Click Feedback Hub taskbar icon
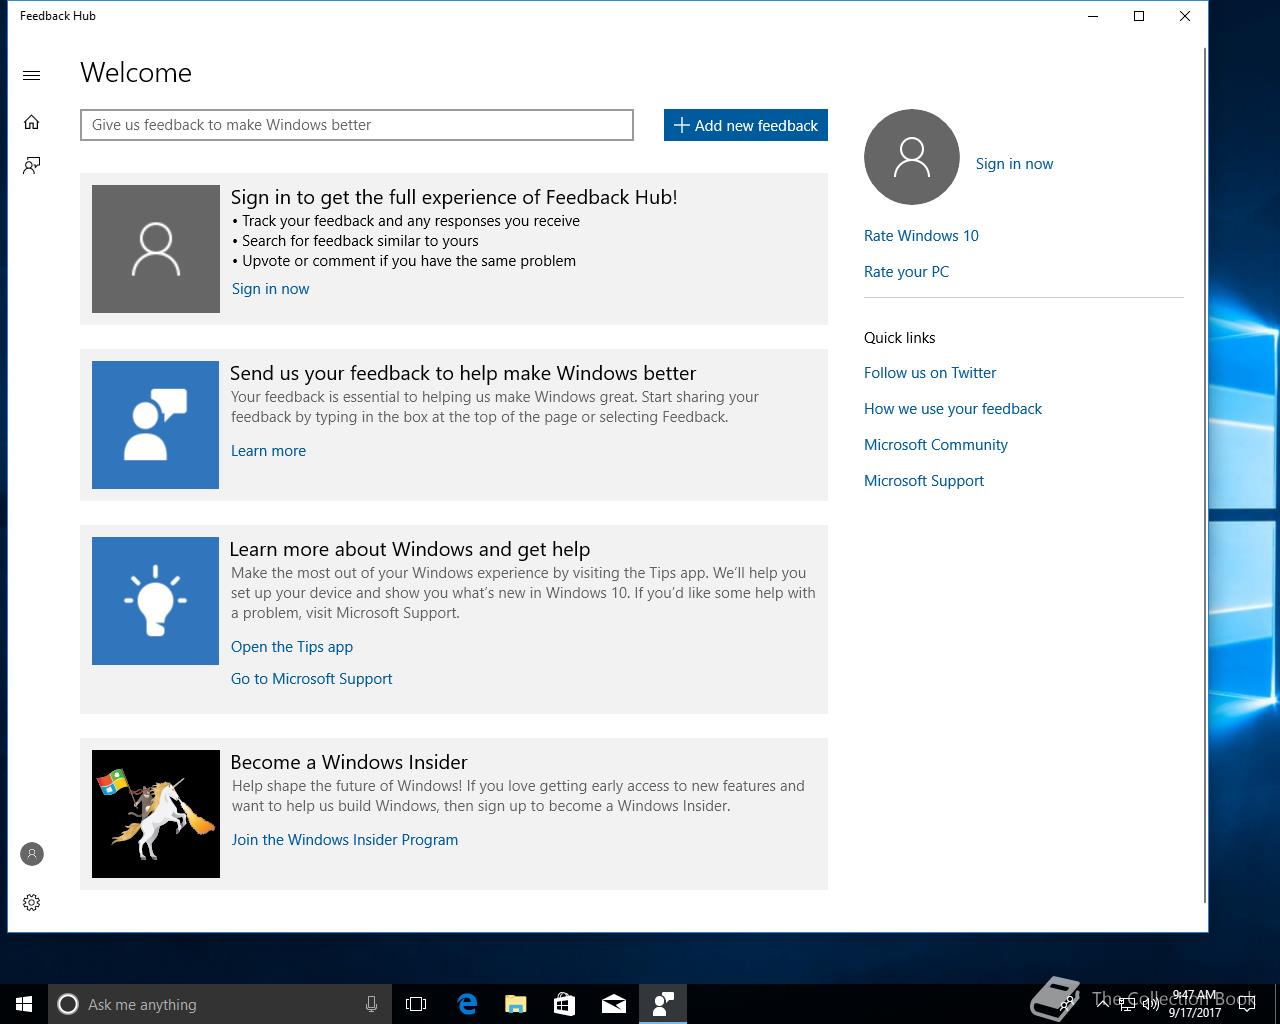 pos(662,1004)
